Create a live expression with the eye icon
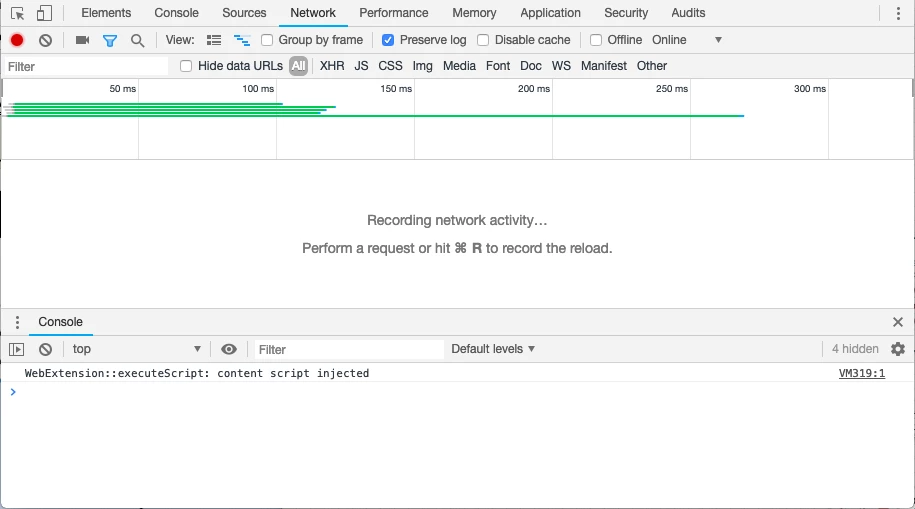The height and width of the screenshot is (509, 915). click(229, 349)
